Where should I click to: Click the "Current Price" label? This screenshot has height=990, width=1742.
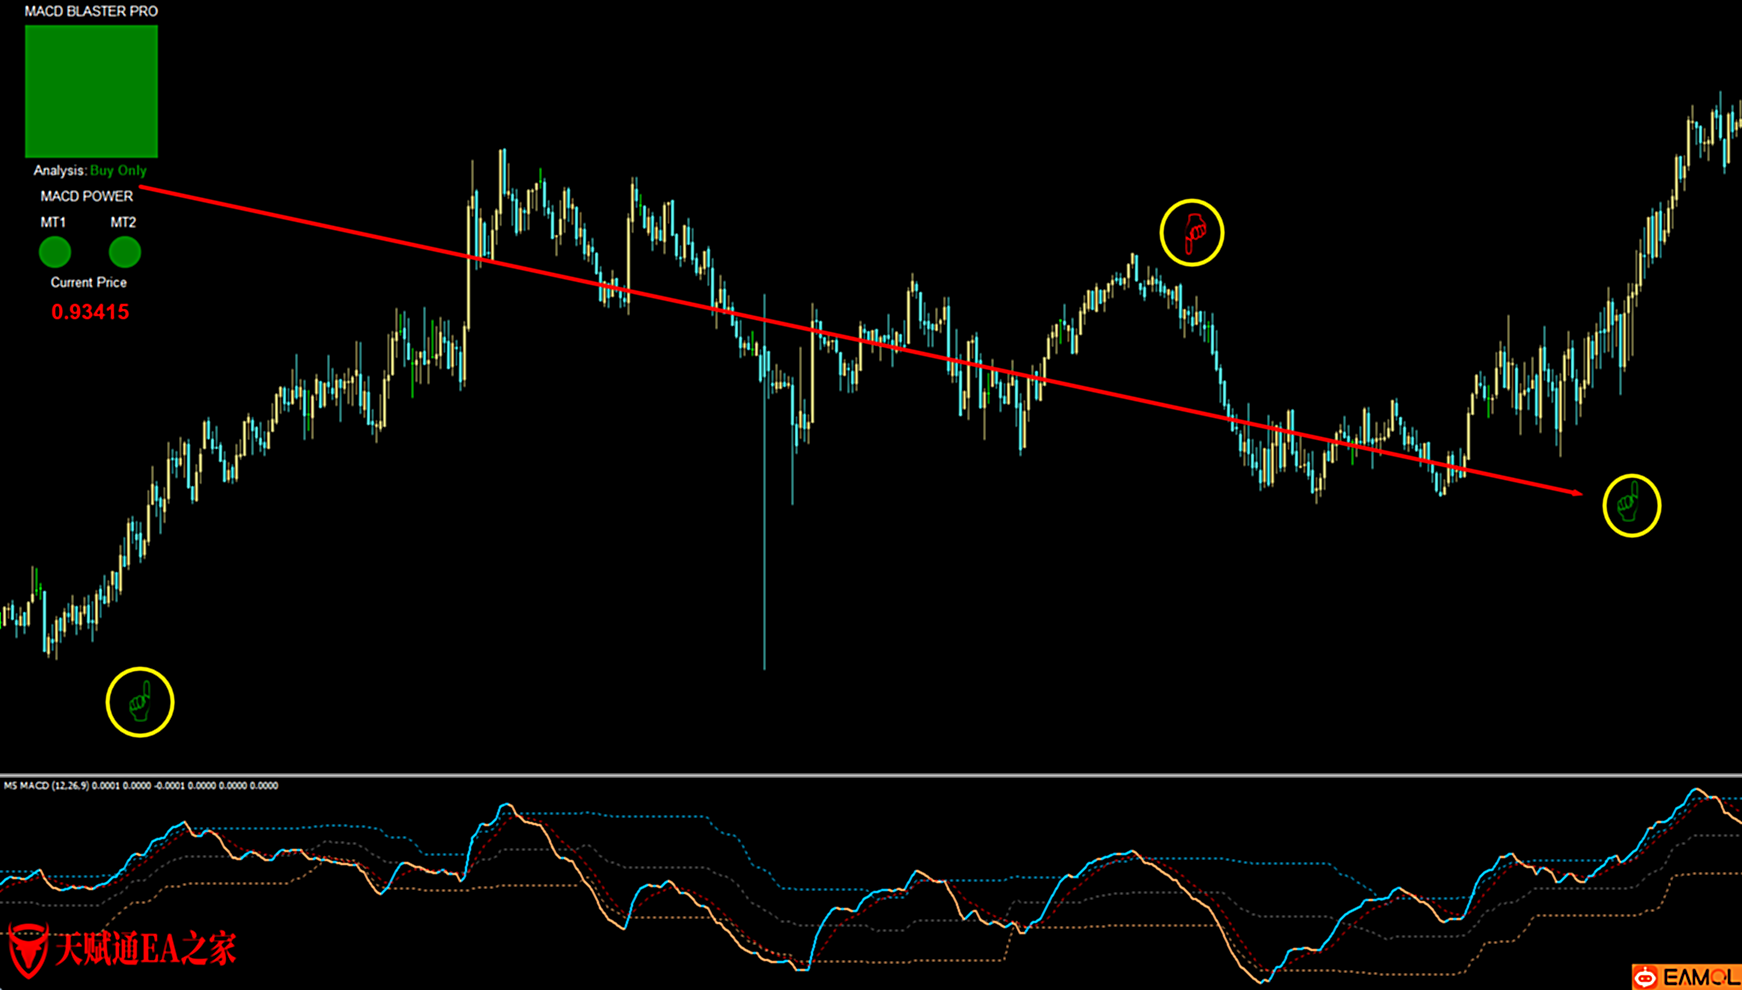pyautogui.click(x=89, y=283)
